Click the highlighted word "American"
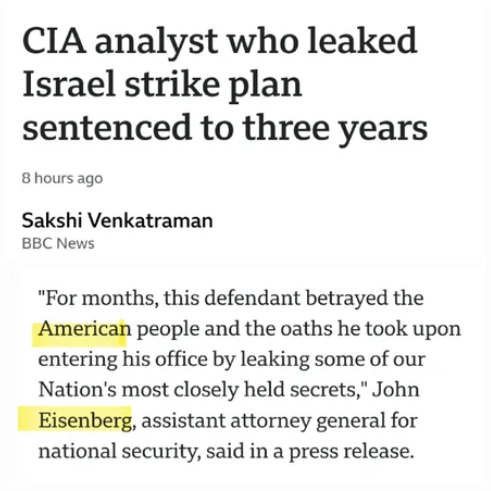 [x=85, y=329]
